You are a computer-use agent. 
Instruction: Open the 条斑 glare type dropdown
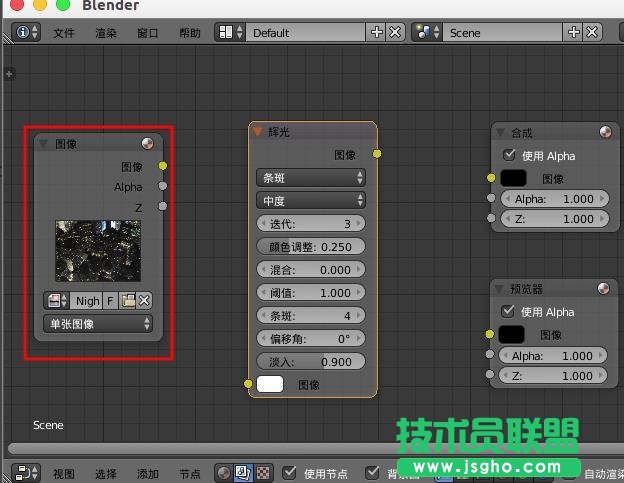click(x=311, y=178)
